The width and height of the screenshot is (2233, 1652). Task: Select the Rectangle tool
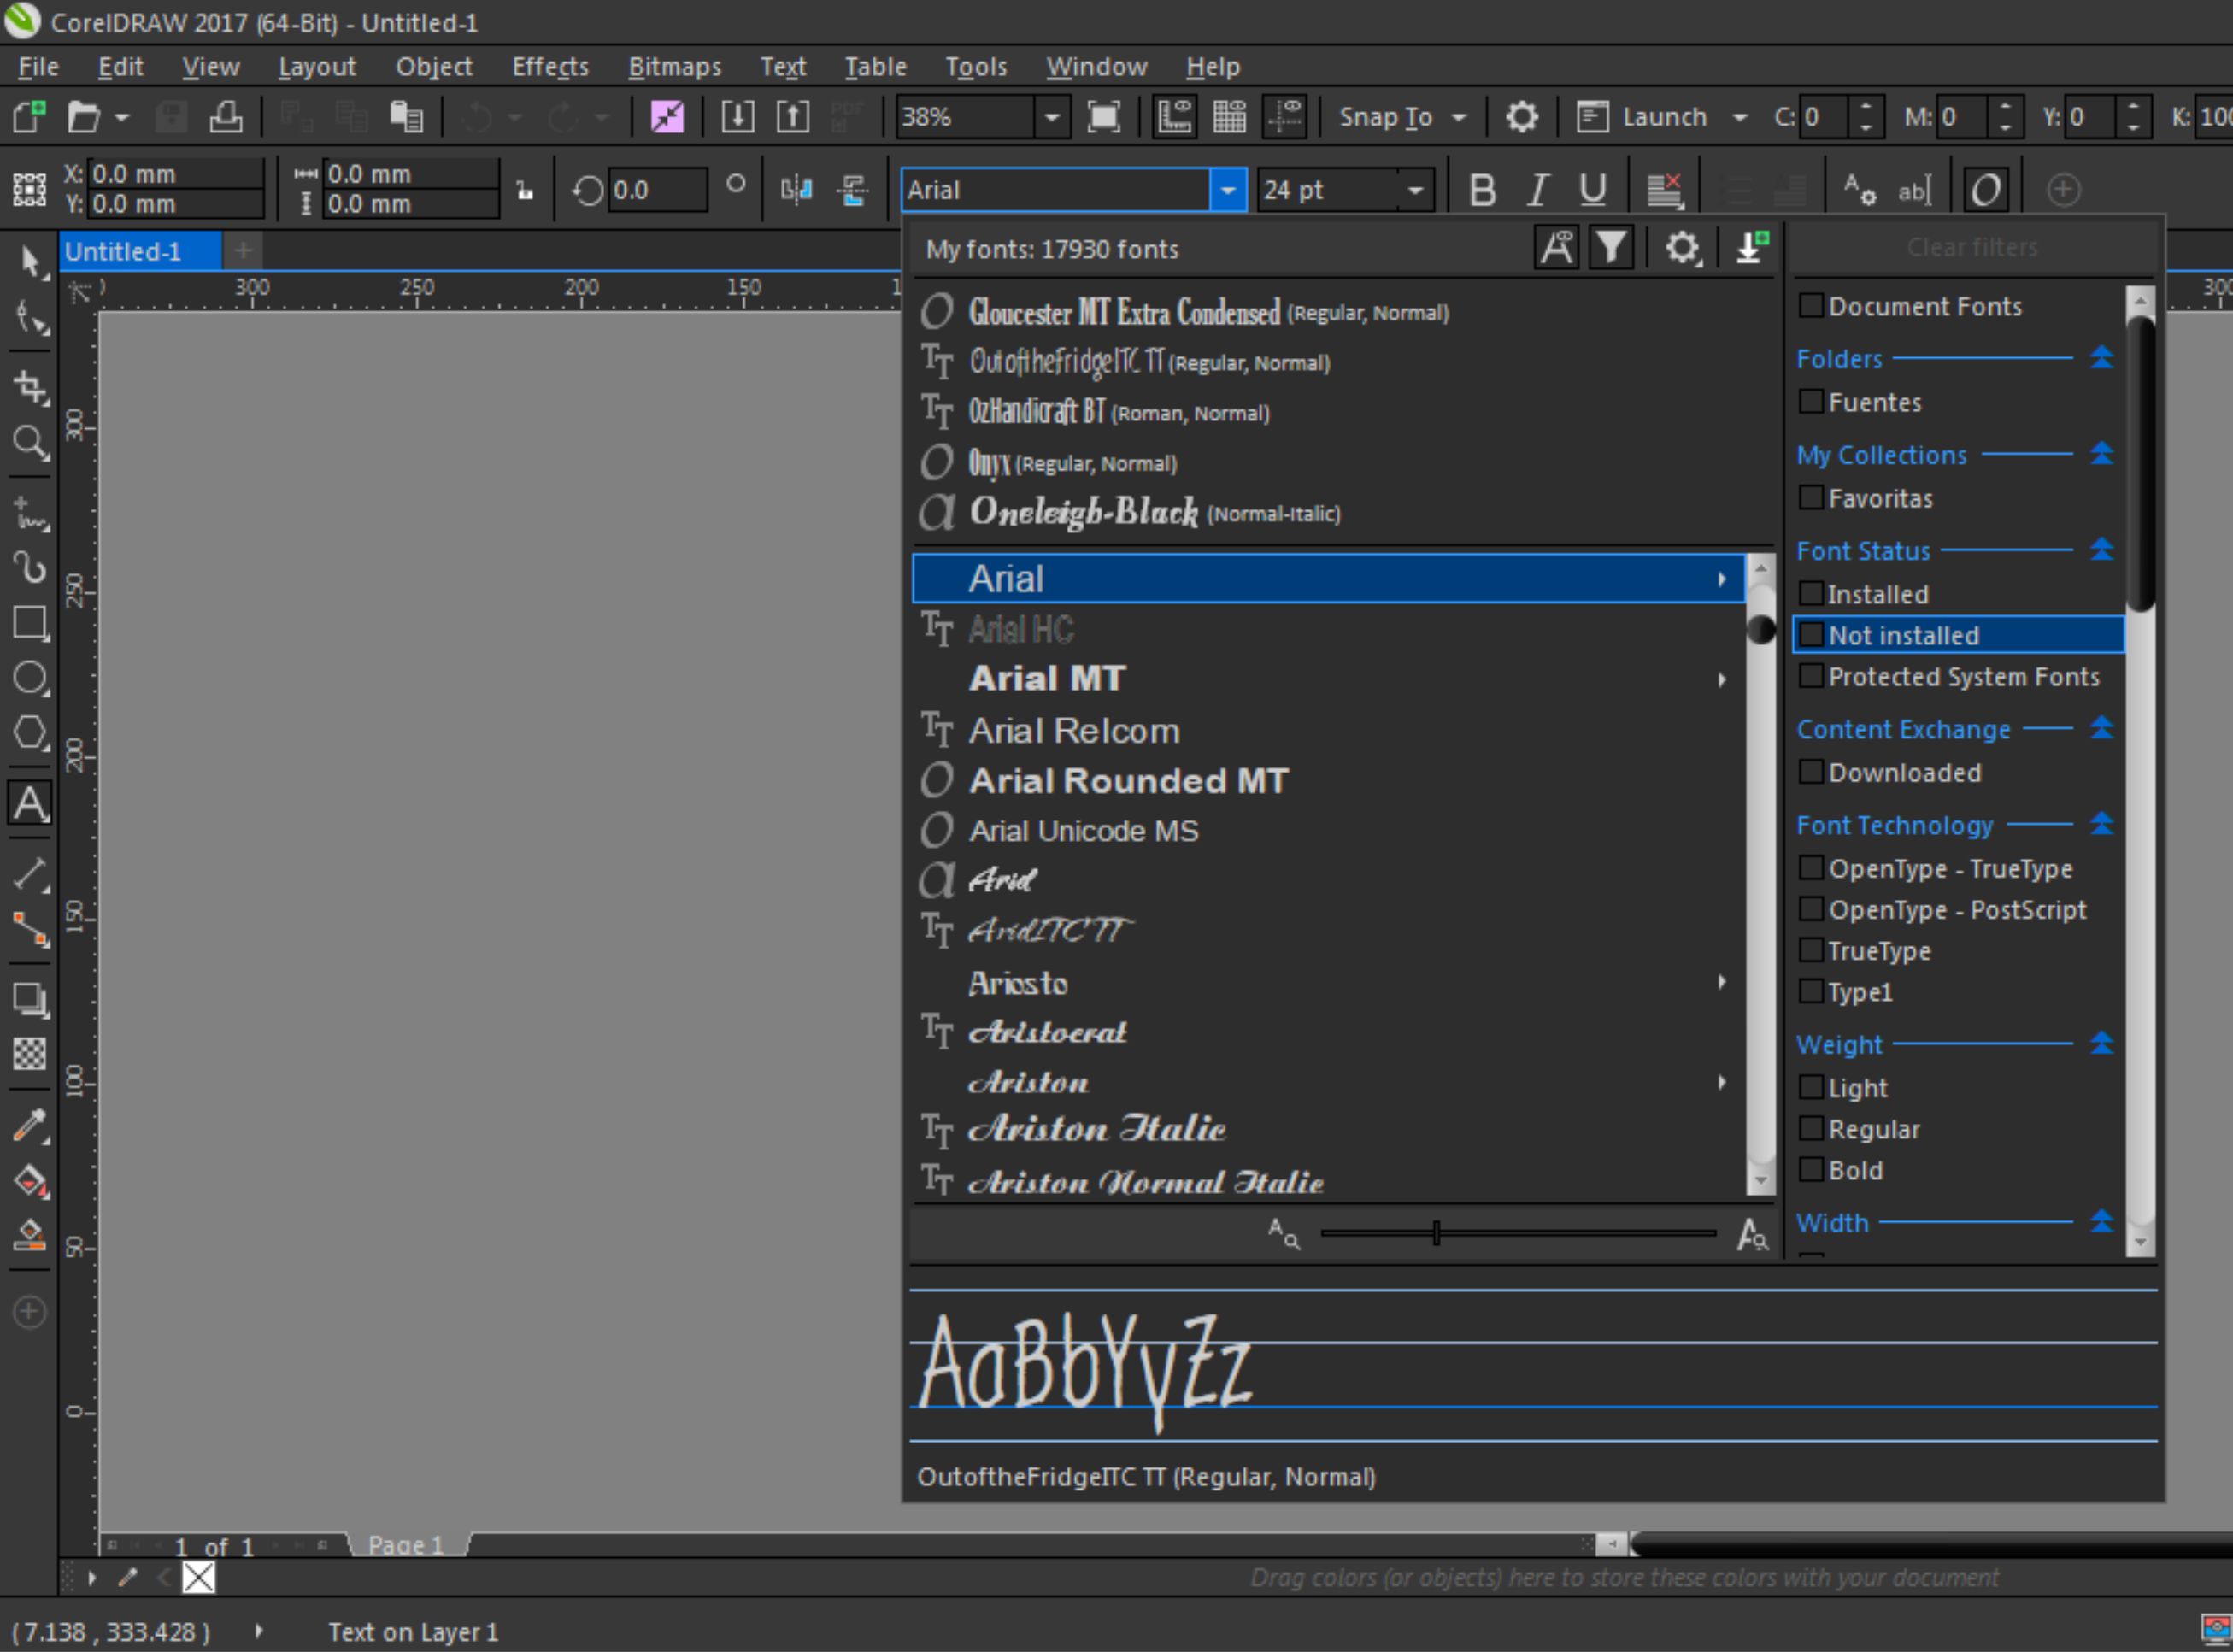pyautogui.click(x=30, y=623)
